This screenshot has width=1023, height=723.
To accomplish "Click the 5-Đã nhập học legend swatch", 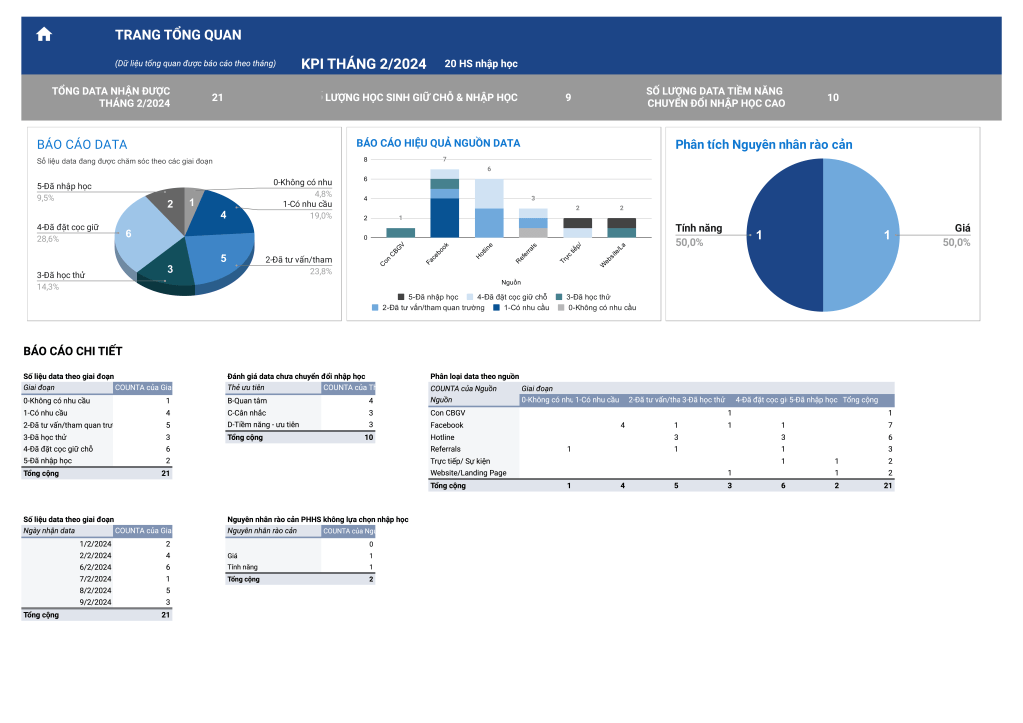I will tap(400, 297).
